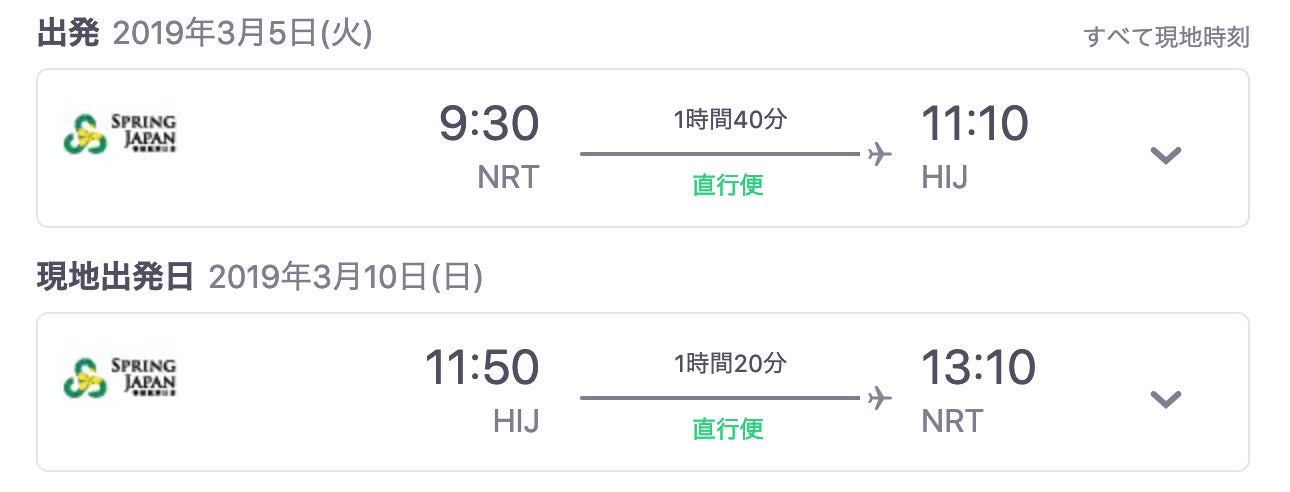This screenshot has width=1290, height=492.
Task: Click the 直行便 label on the return flight
Action: (x=728, y=429)
